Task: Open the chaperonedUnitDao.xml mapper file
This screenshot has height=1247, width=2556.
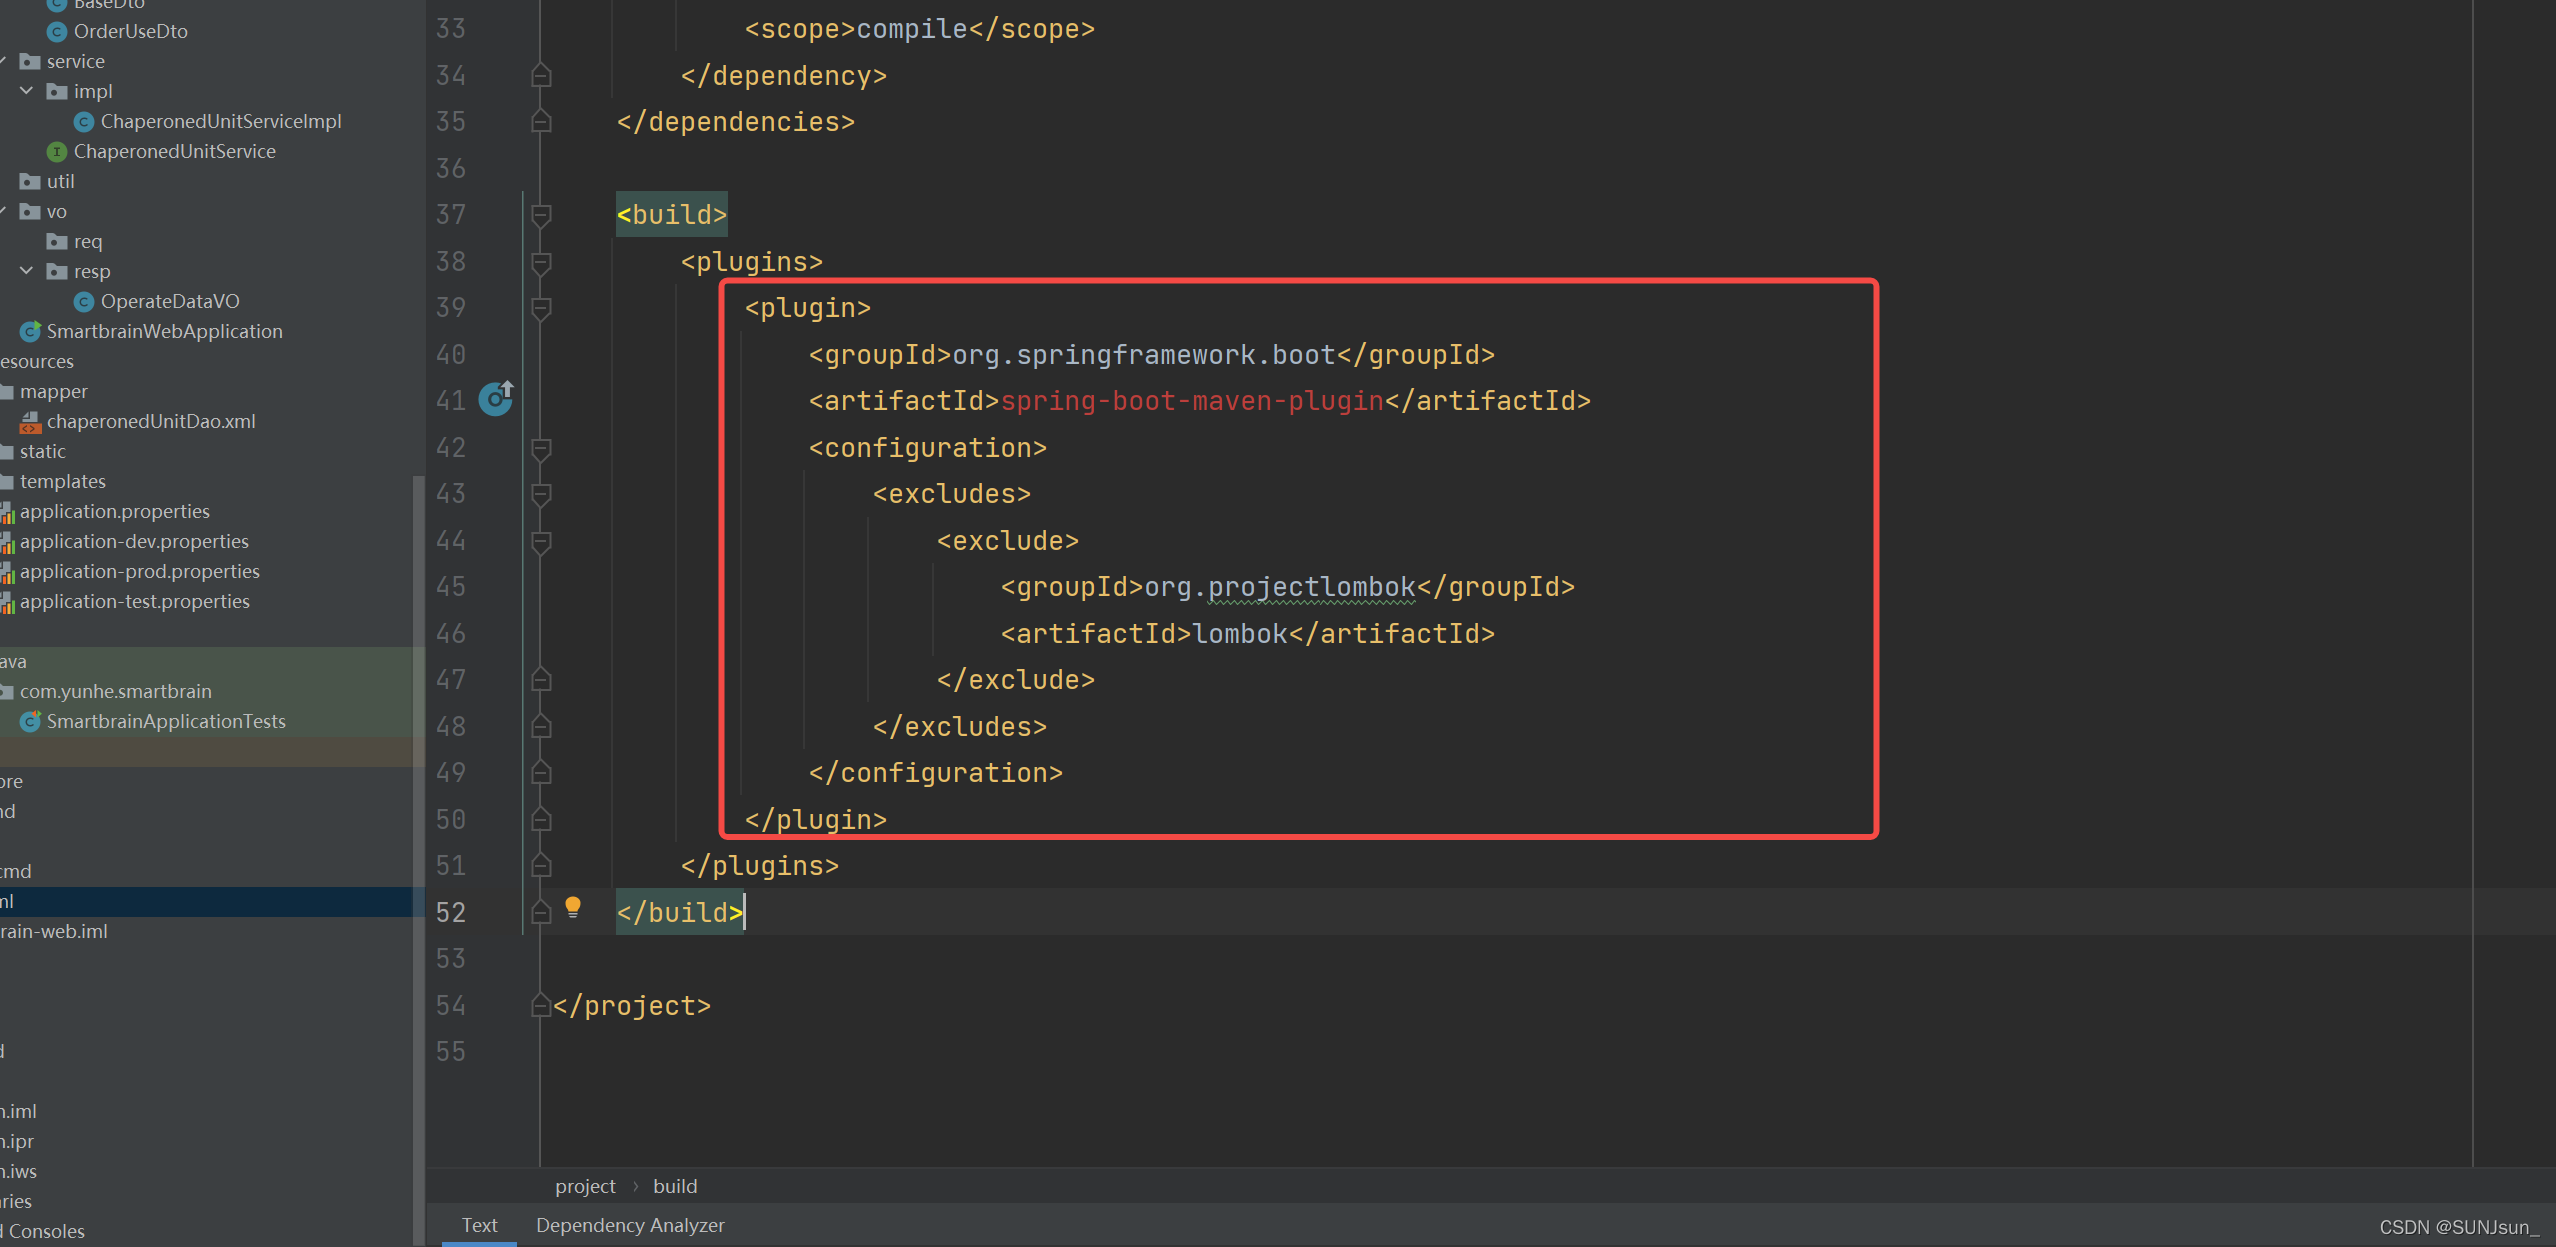Action: [x=150, y=421]
